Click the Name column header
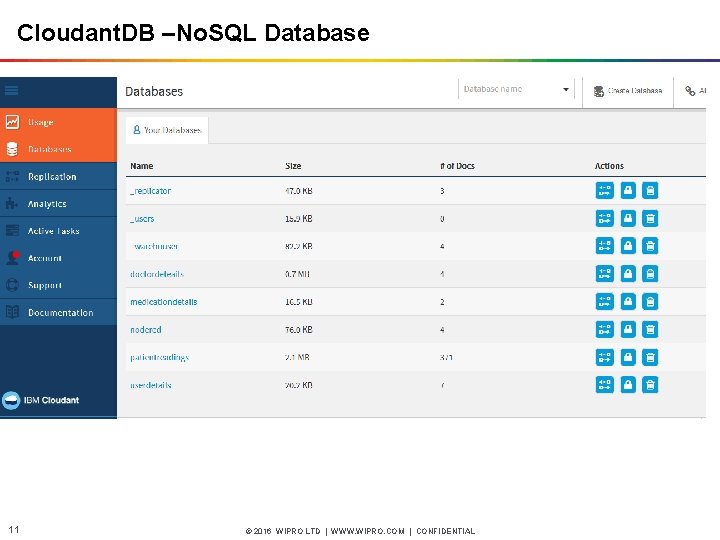The image size is (720, 540). (141, 166)
